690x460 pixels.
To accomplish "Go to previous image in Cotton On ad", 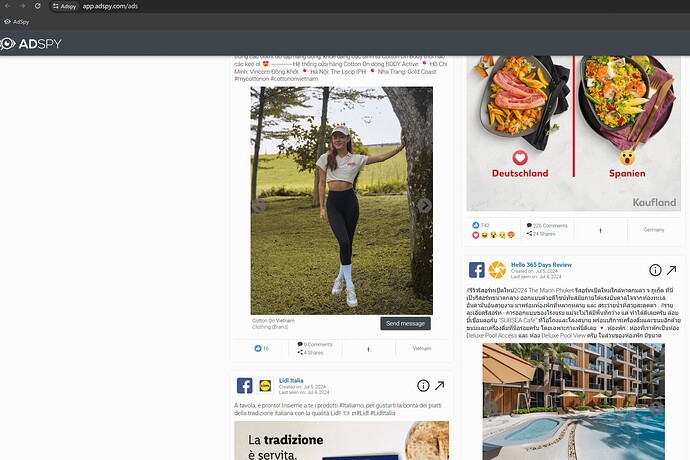I will point(259,205).
